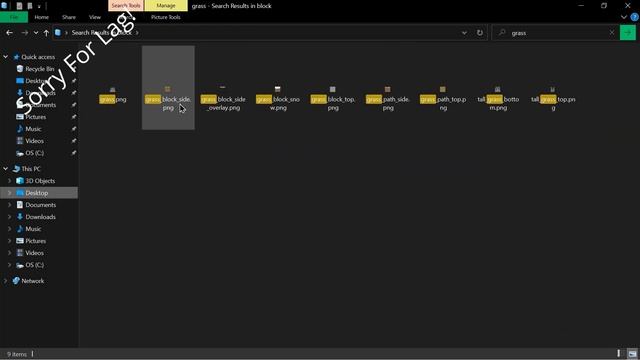Open the Quick Access Toolbar customize dropdown
Image resolution: width=640 pixels, height=360 pixels.
pos(39,6)
